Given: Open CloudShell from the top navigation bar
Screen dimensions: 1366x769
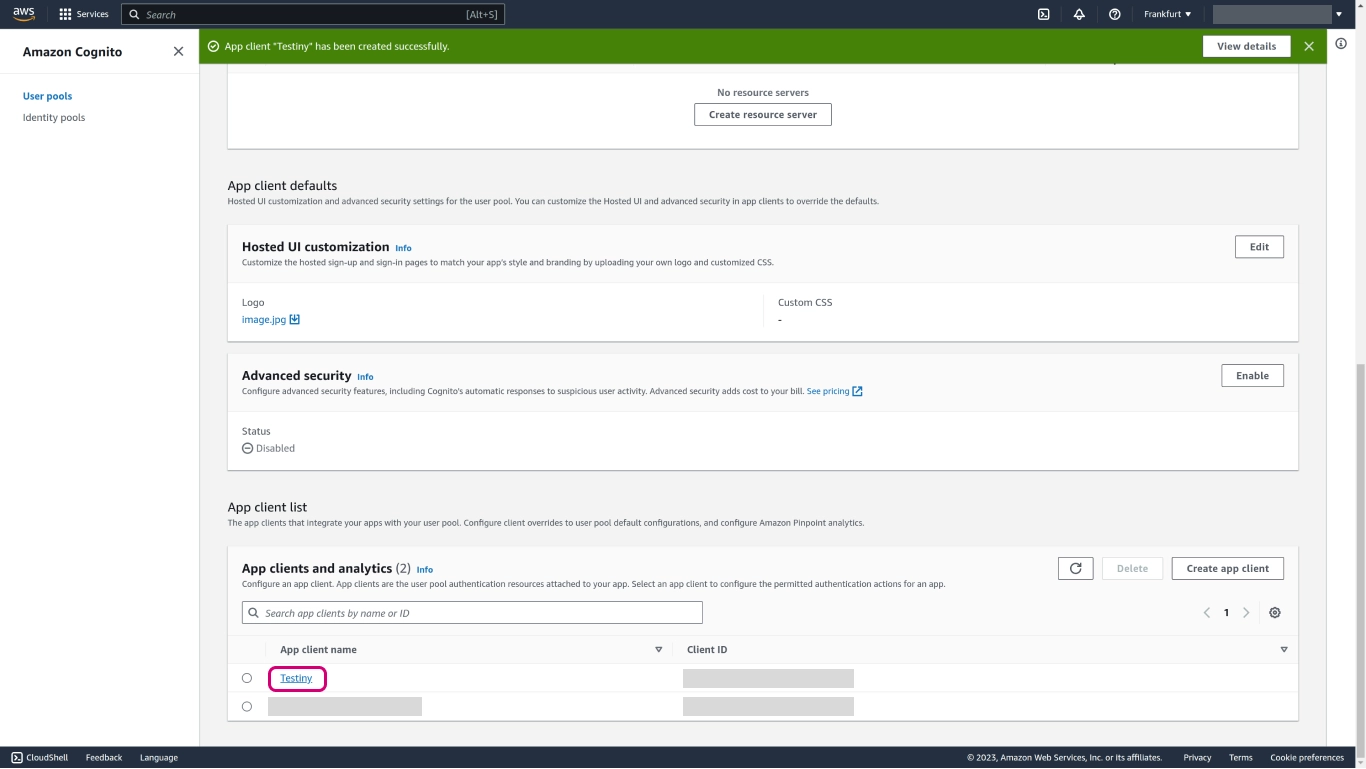Looking at the screenshot, I should coord(1043,14).
